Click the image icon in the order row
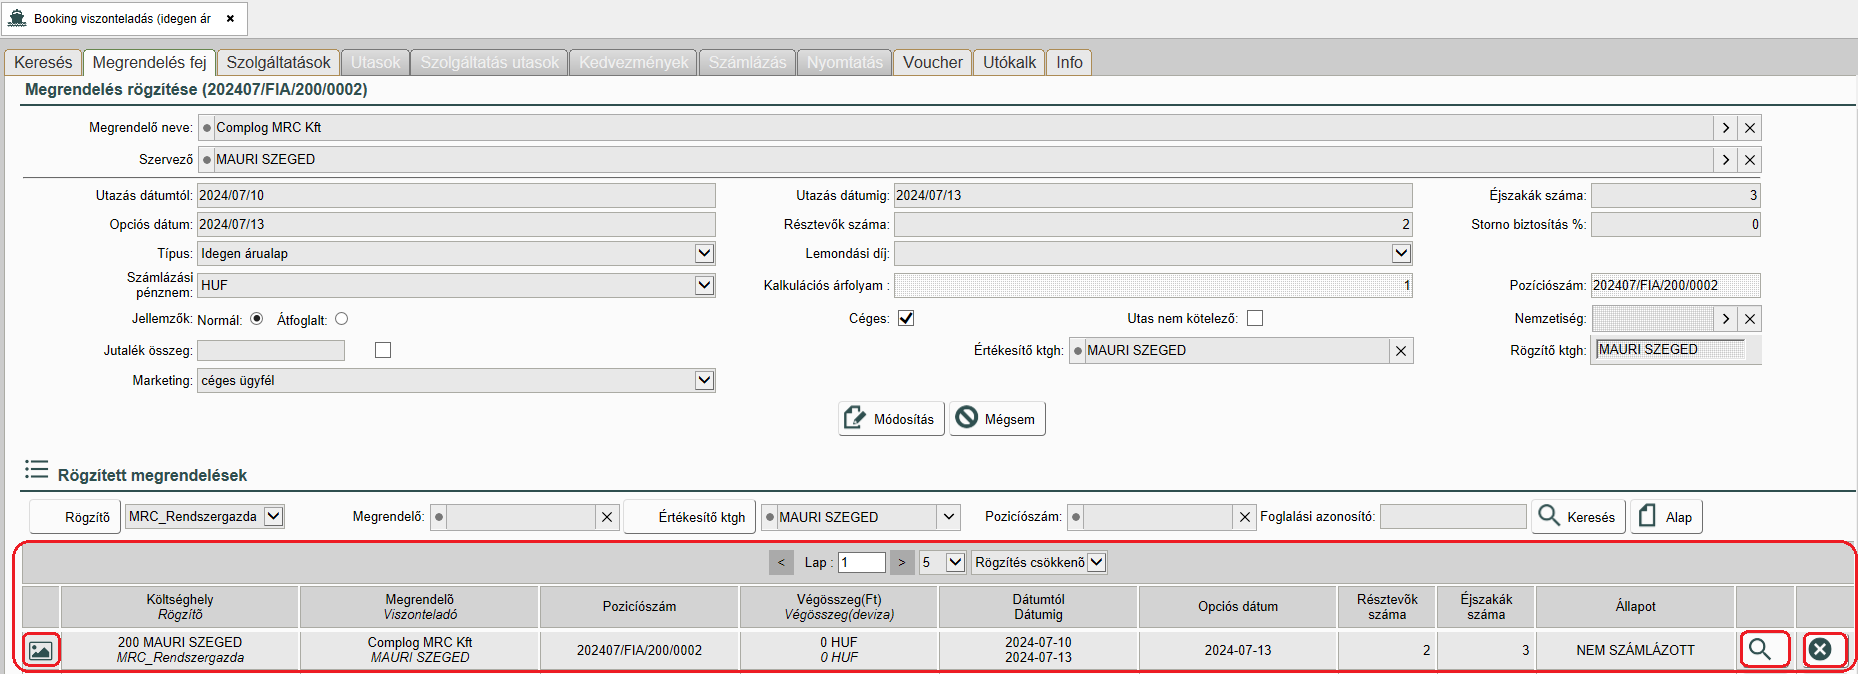Viewport: 1858px width, 674px height. pos(40,650)
